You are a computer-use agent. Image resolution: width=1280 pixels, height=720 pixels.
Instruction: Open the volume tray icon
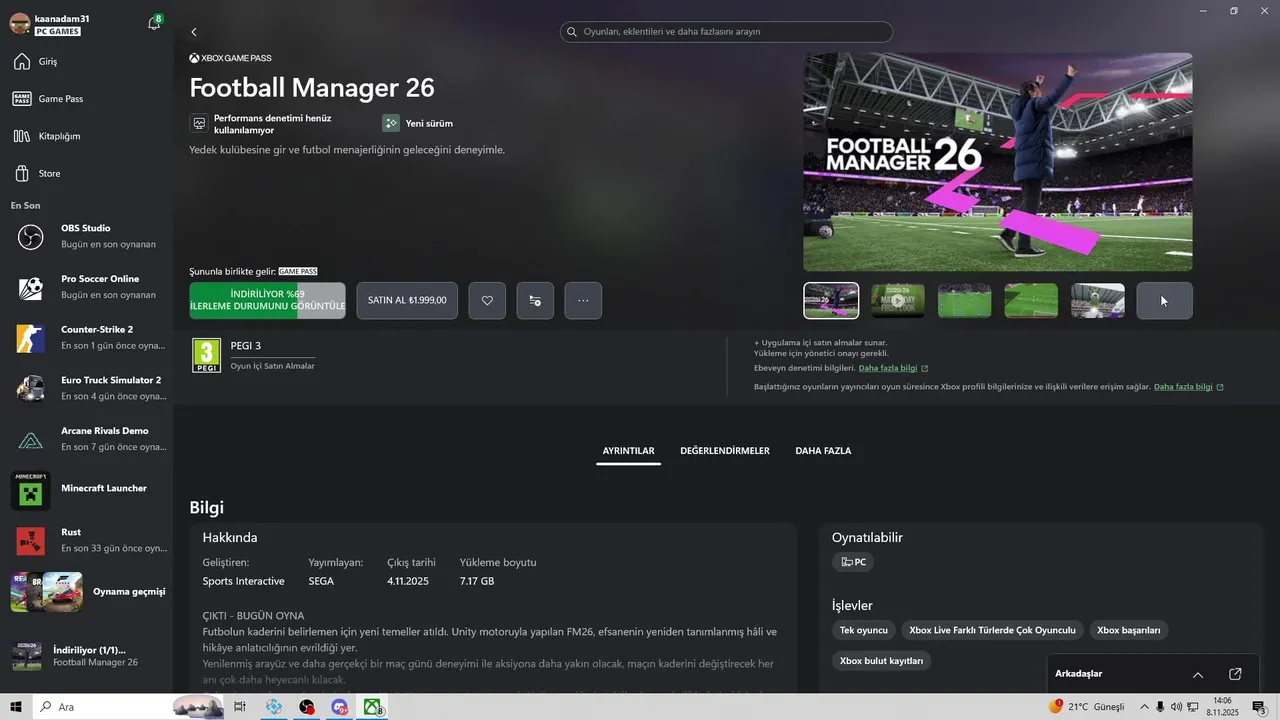pos(1176,707)
